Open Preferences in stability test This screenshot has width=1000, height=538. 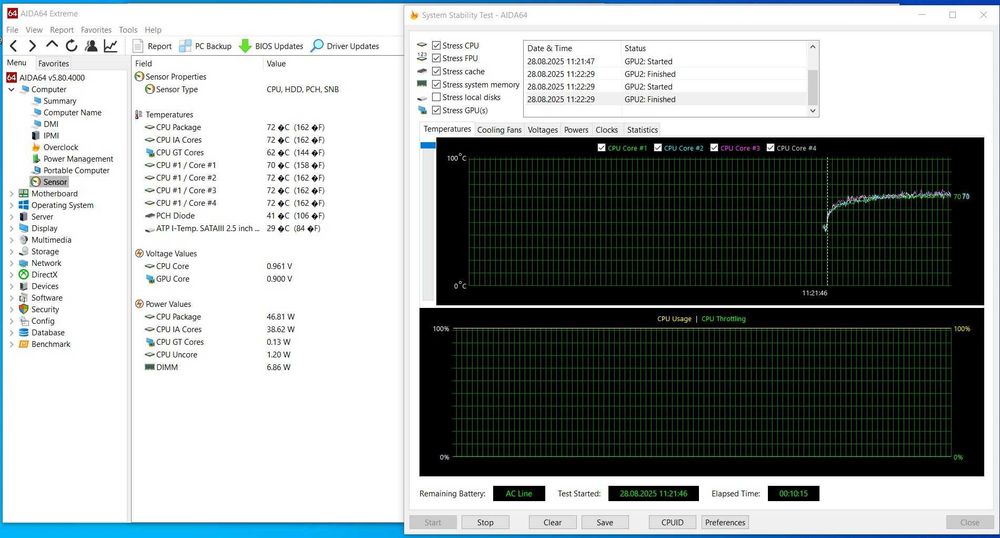pyautogui.click(x=725, y=522)
